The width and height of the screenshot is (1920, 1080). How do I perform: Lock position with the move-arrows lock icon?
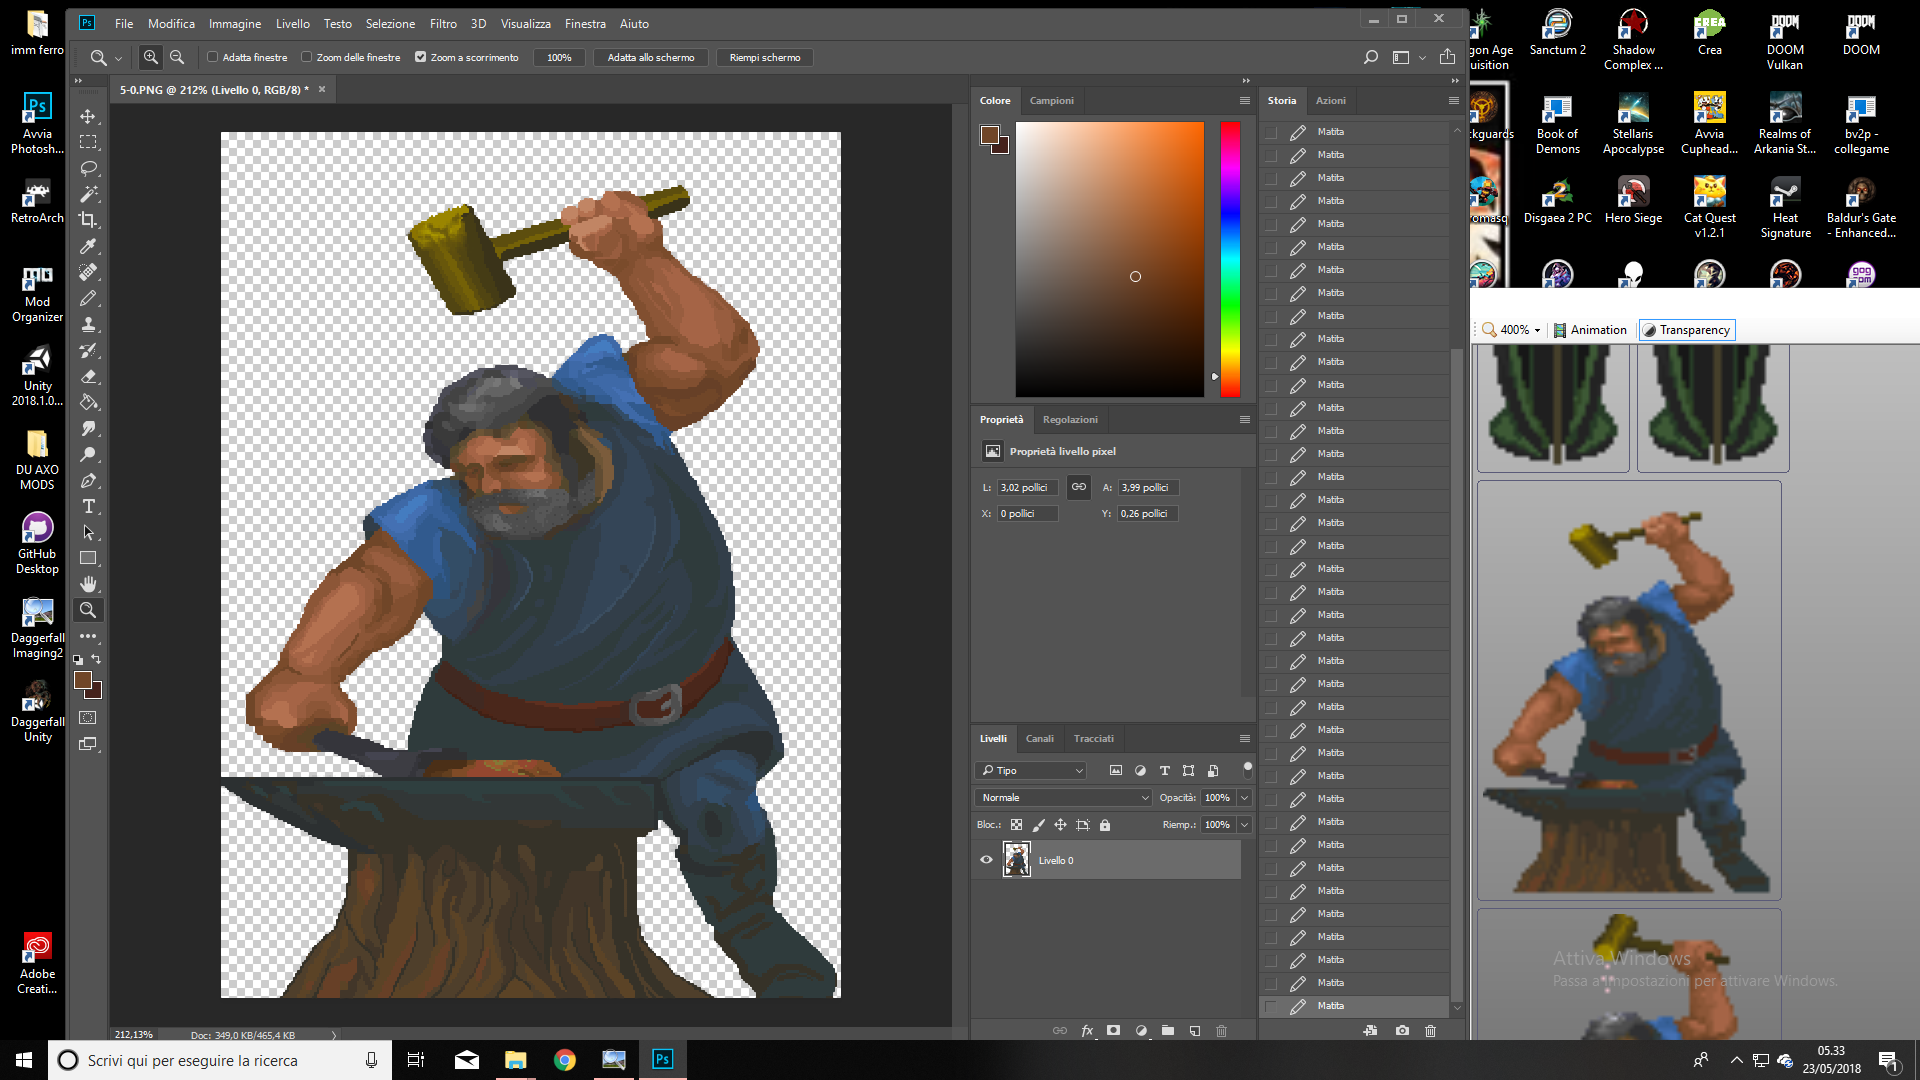(1060, 825)
